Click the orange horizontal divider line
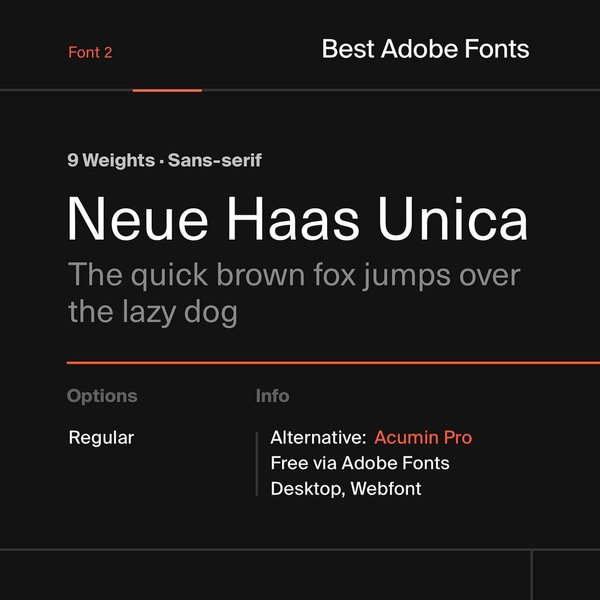The width and height of the screenshot is (600, 600). [x=333, y=362]
